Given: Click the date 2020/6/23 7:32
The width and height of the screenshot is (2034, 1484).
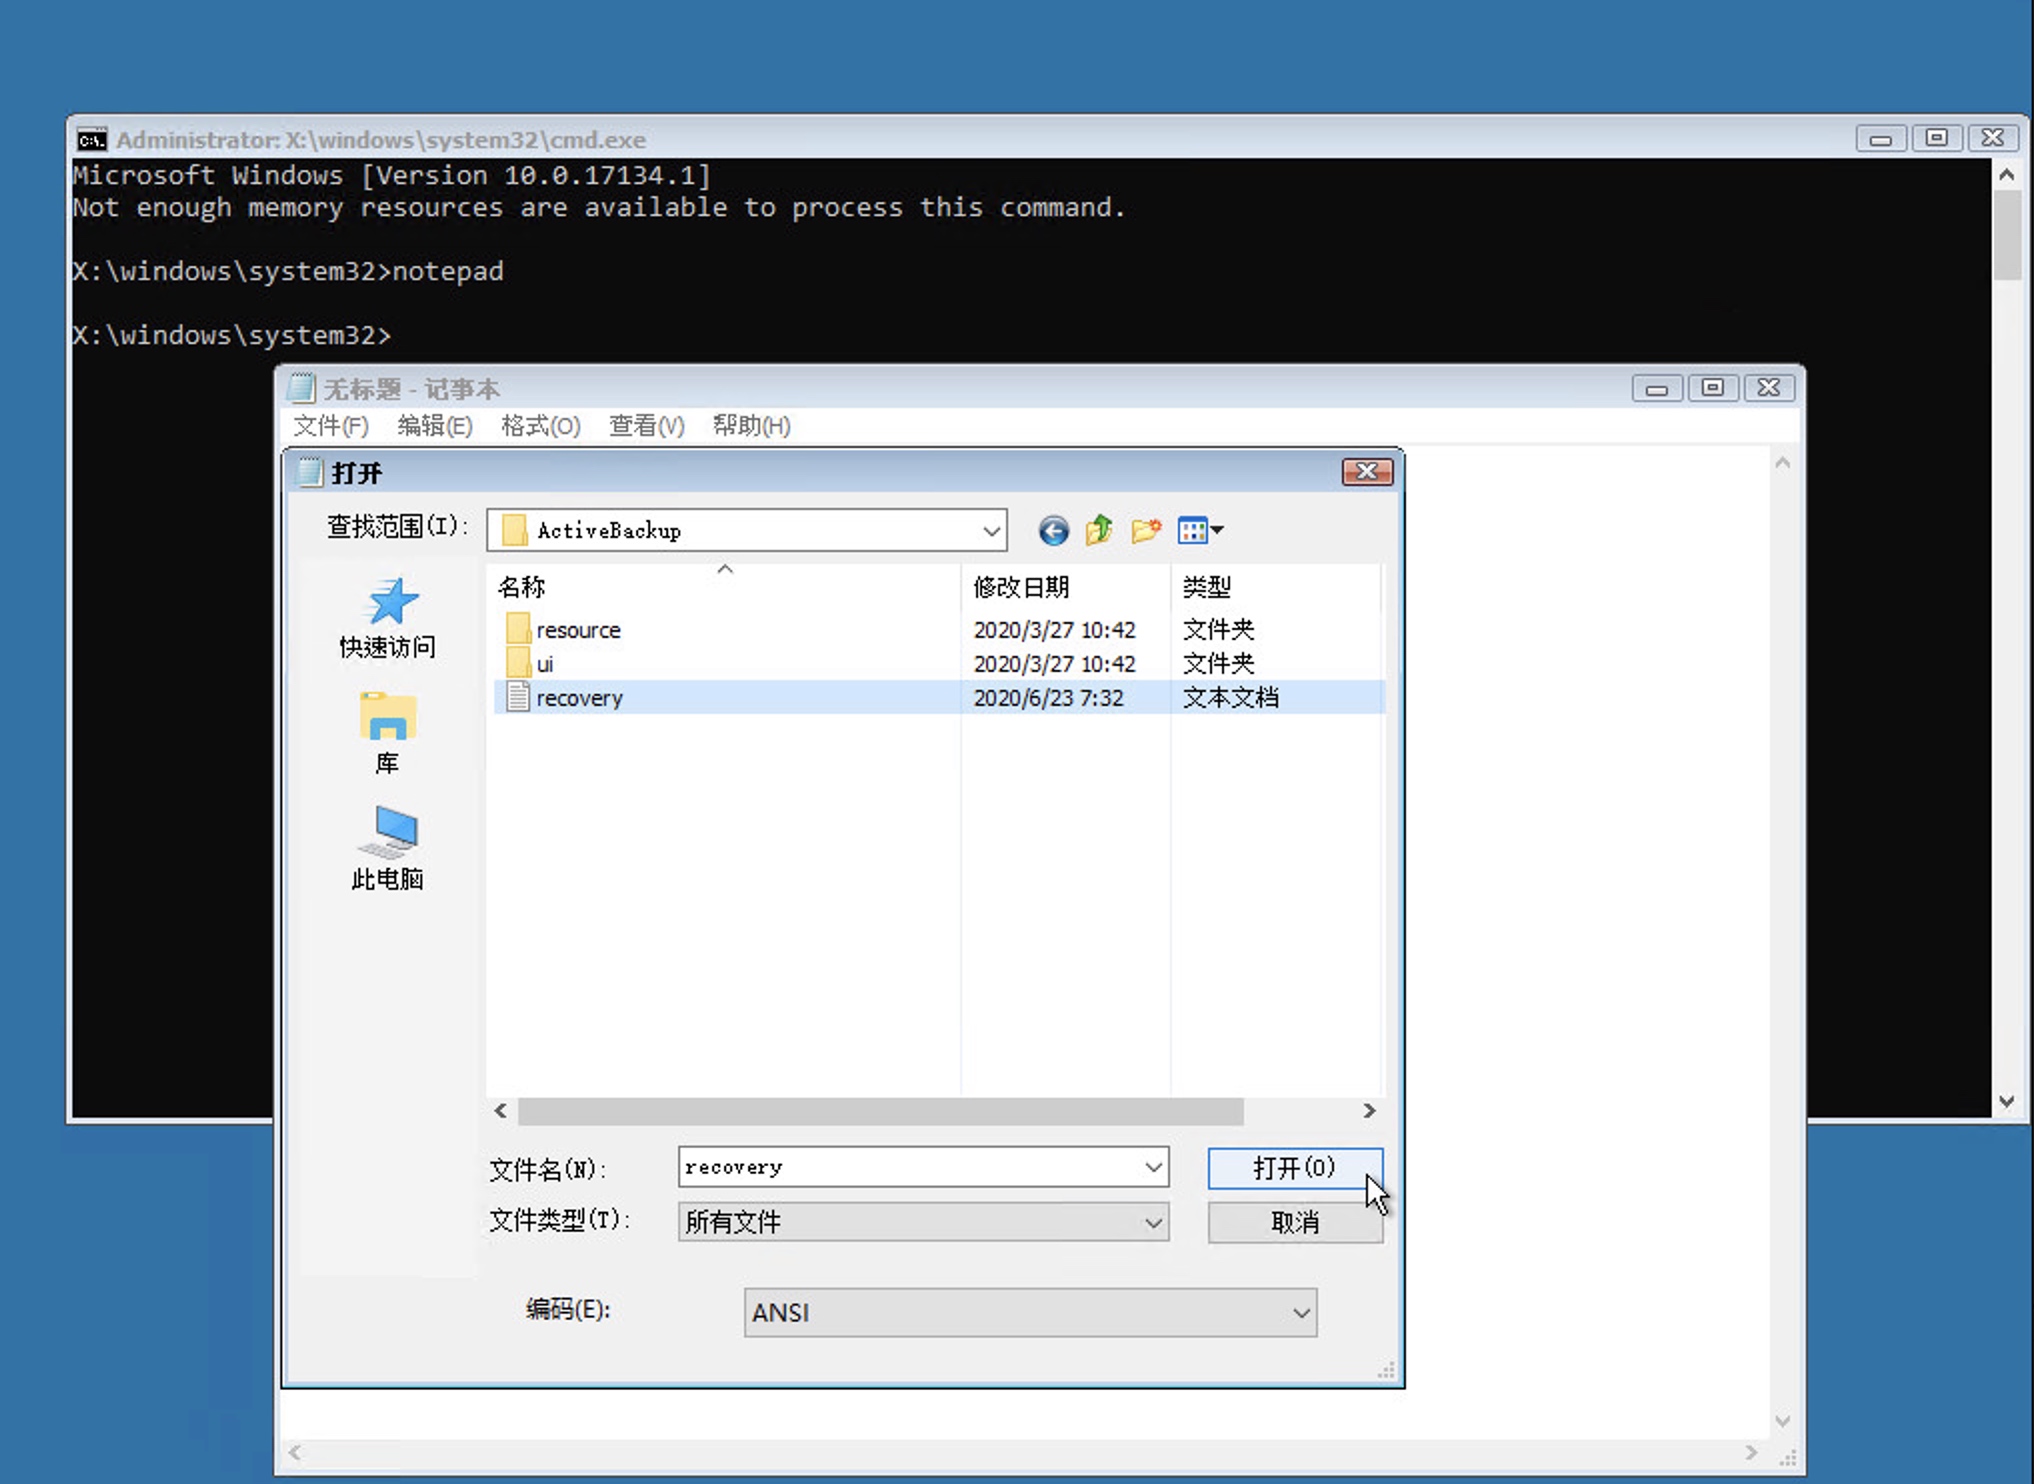Looking at the screenshot, I should pos(1048,698).
